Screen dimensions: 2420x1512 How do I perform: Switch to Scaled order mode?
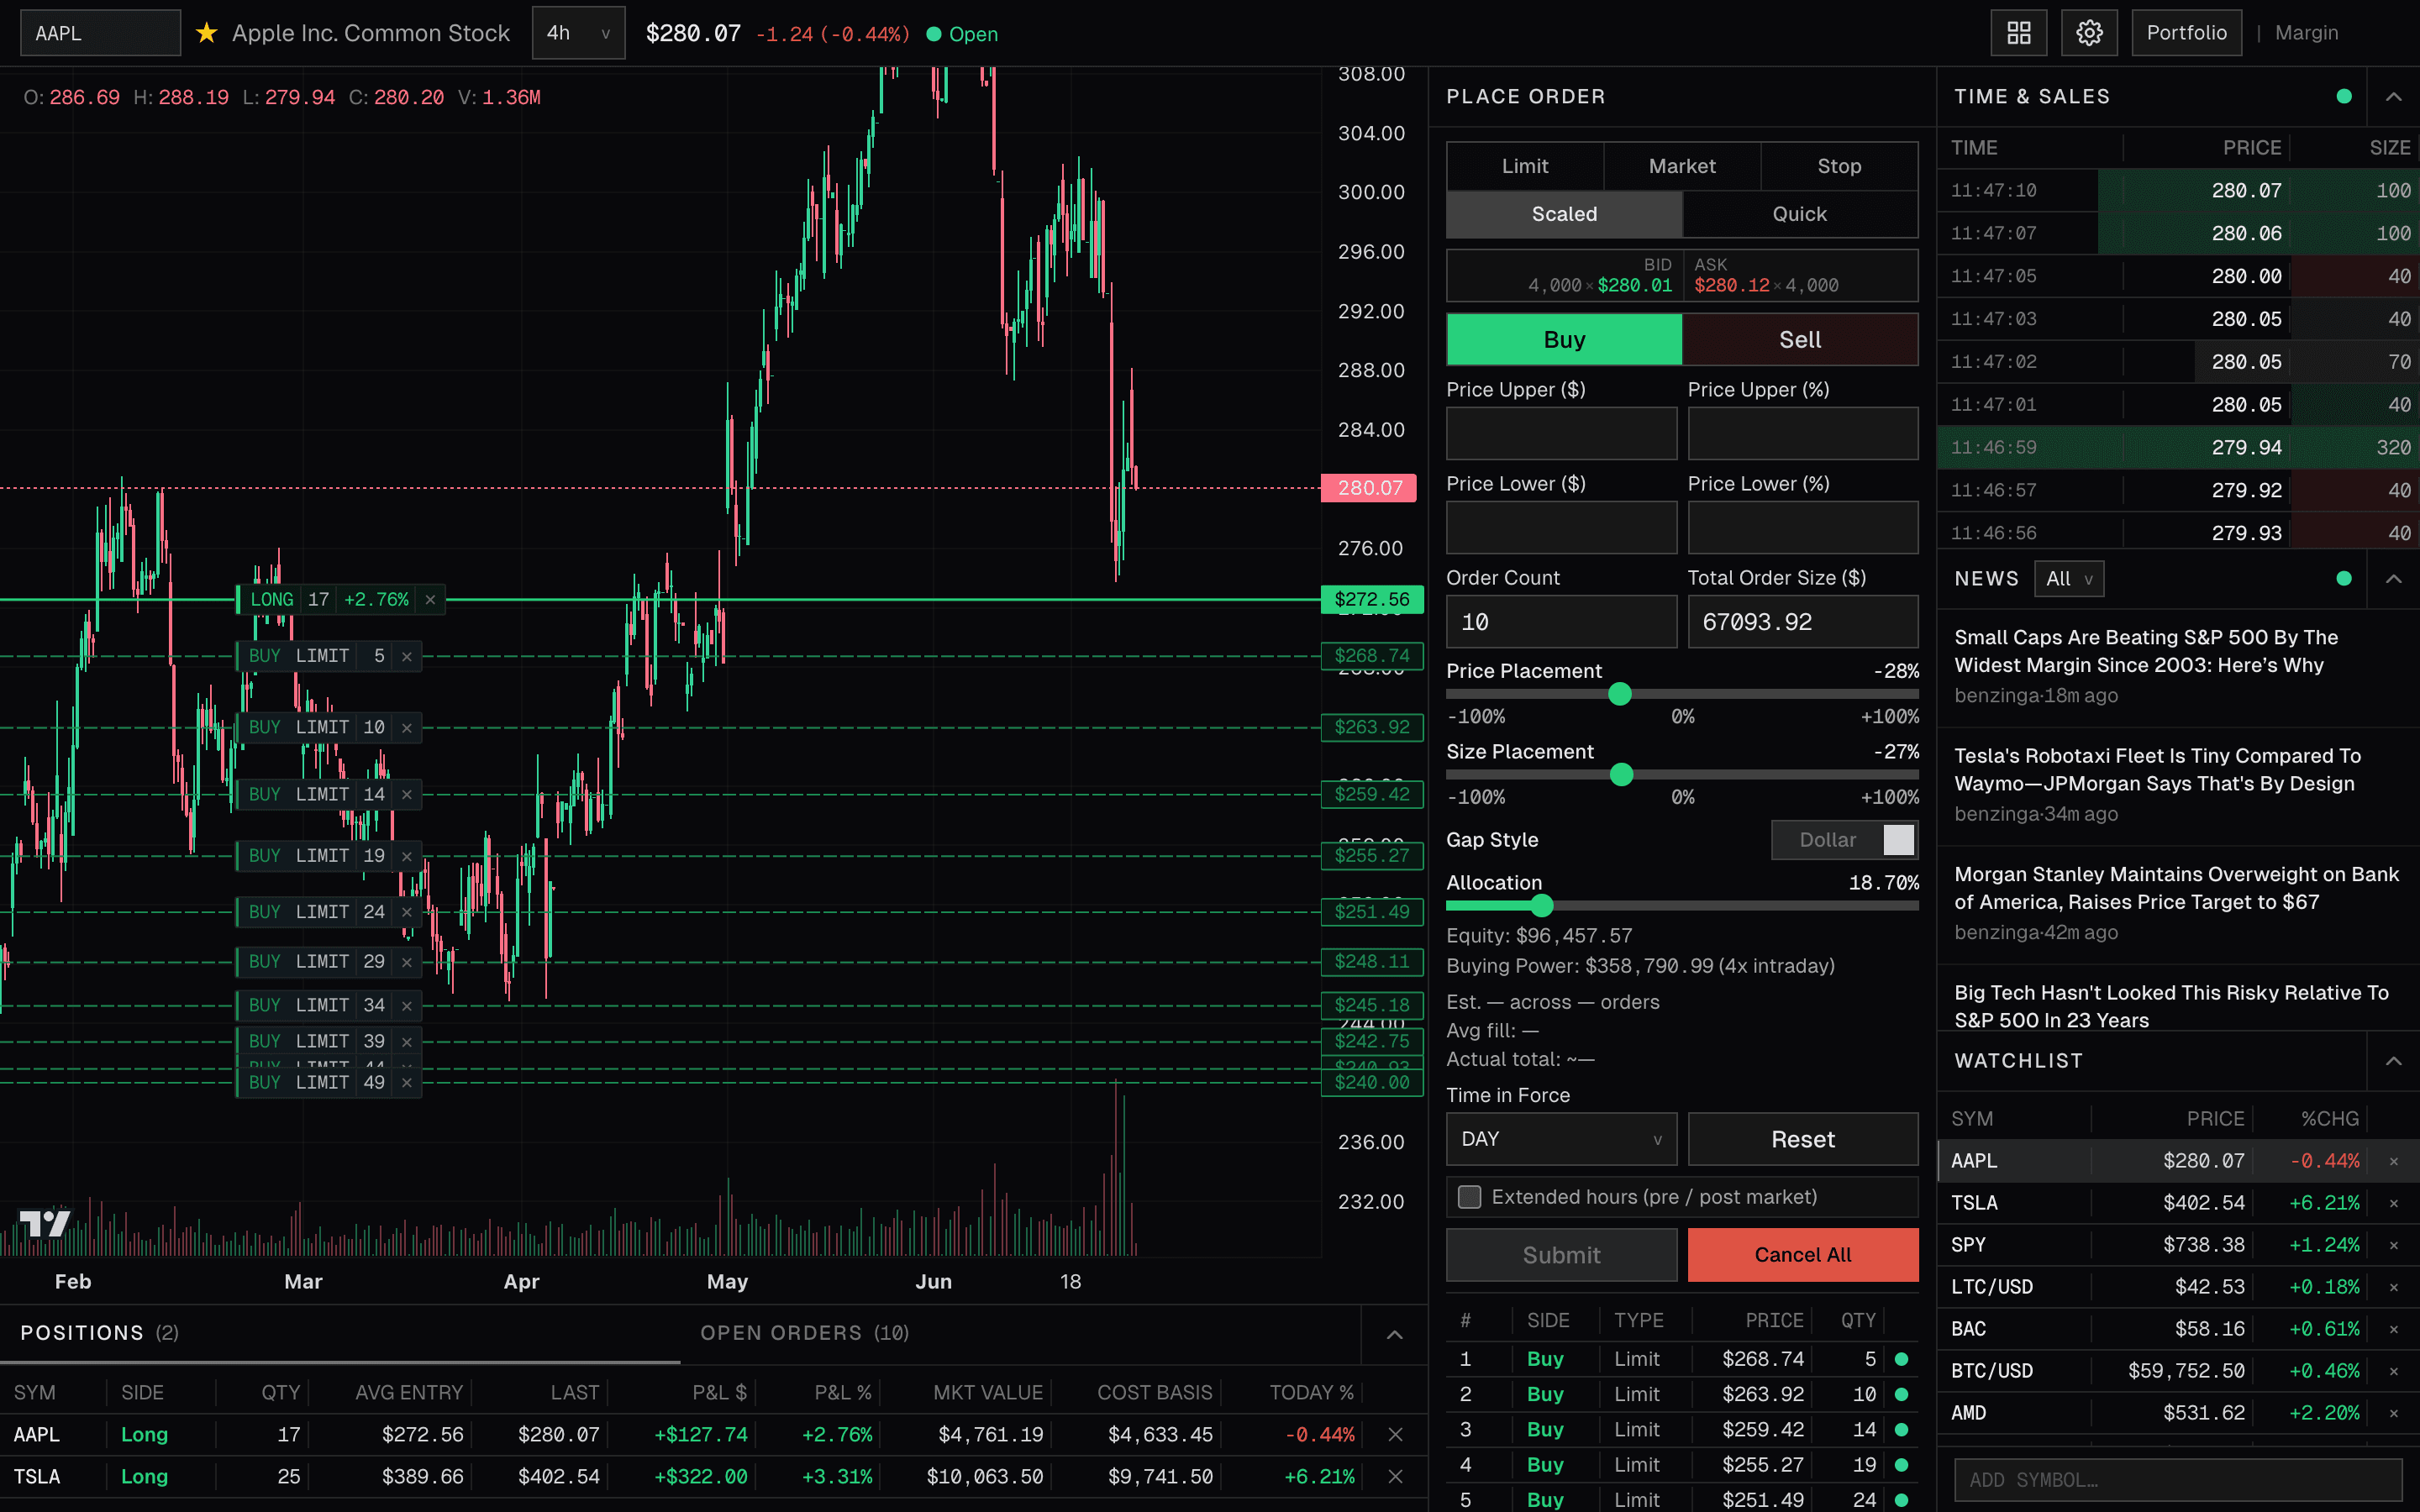point(1564,214)
